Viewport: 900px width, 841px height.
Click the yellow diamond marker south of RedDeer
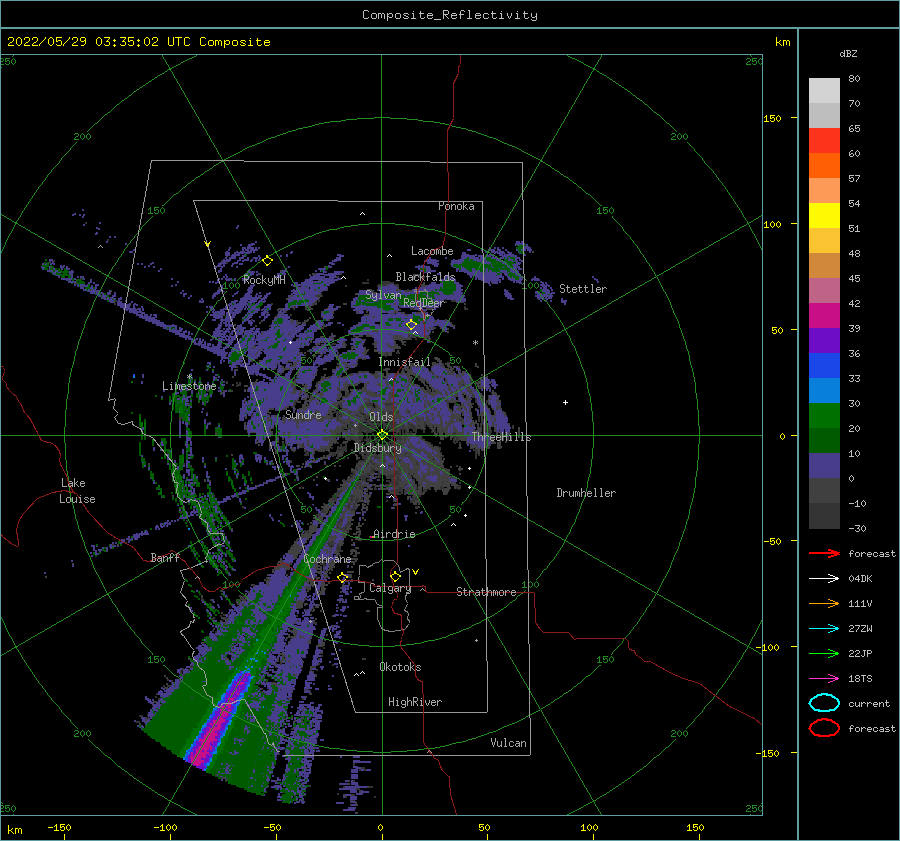tap(411, 324)
